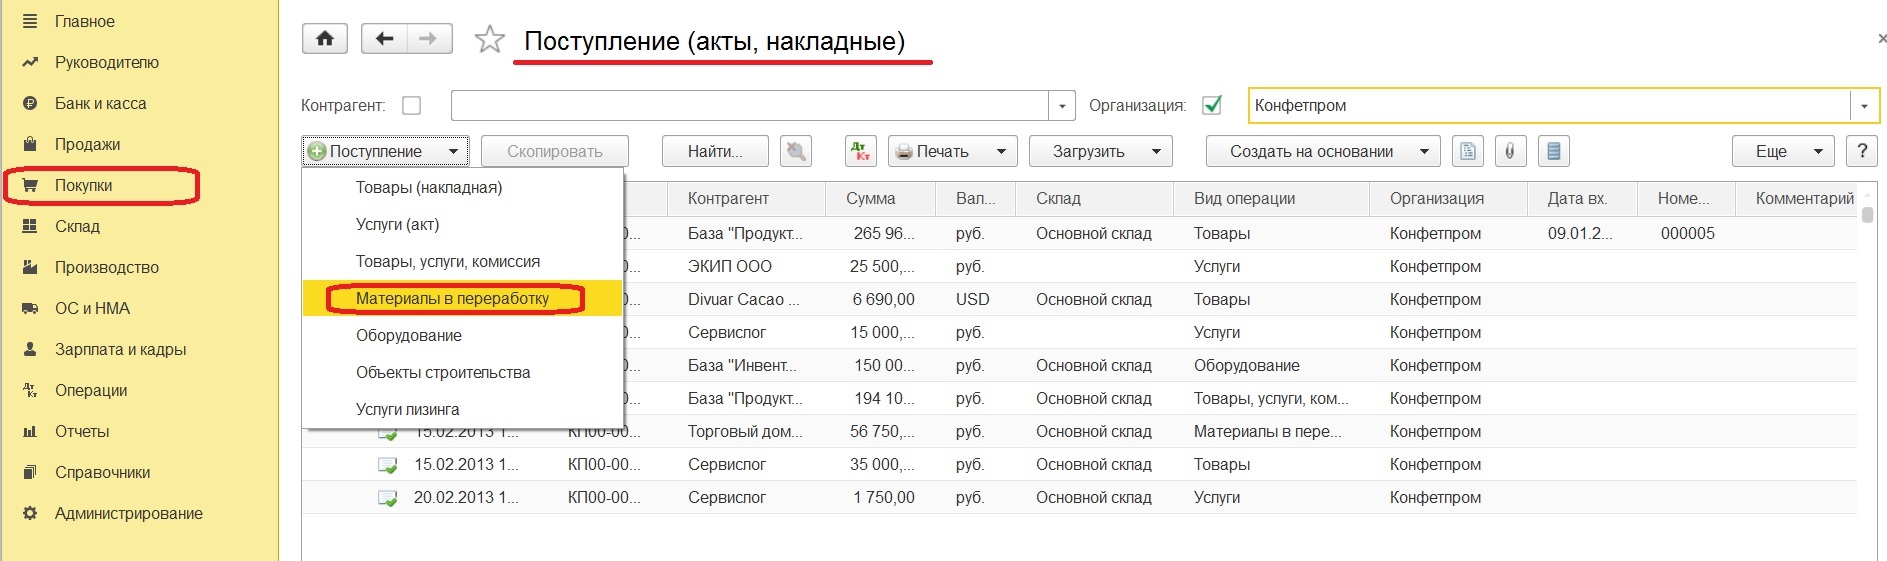The image size is (1887, 561).
Task: Sort by the Вид операции column header
Action: [x=1271, y=198]
